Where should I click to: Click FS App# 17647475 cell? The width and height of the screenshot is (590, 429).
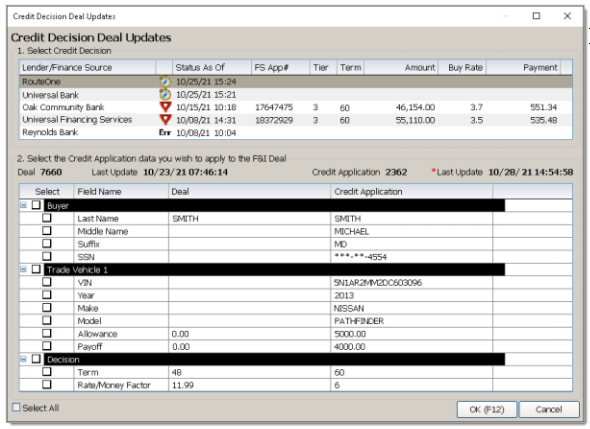click(x=274, y=107)
